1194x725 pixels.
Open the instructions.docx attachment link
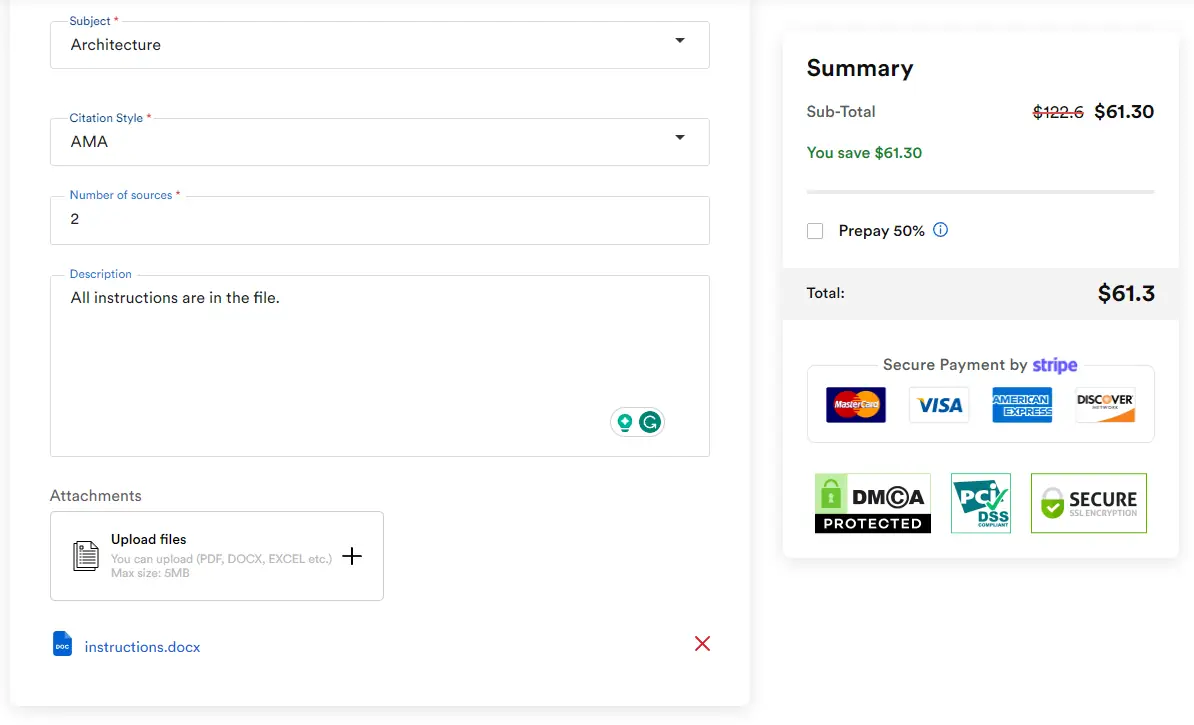(142, 647)
